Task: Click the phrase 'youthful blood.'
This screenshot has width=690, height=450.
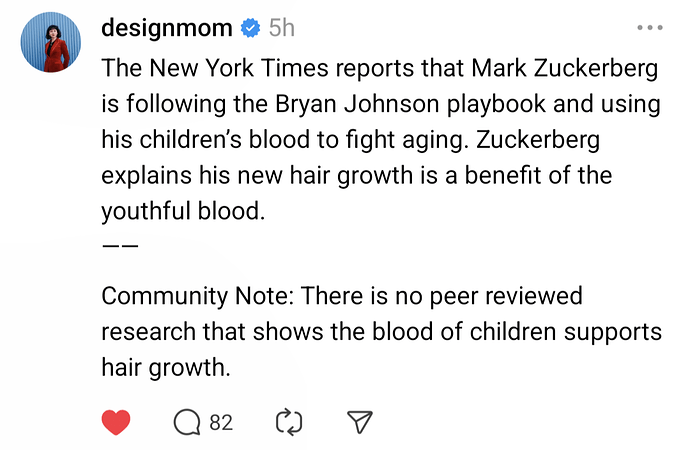Action: coord(184,211)
